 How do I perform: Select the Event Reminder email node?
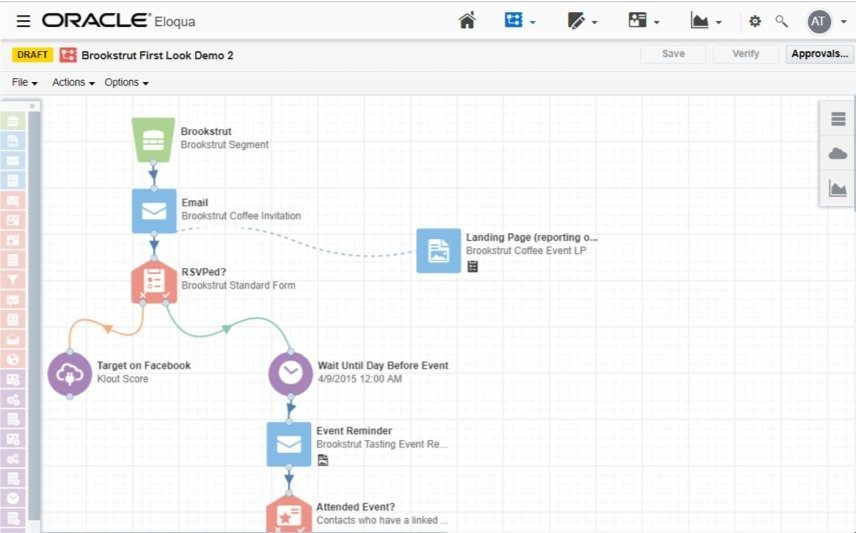pyautogui.click(x=289, y=444)
